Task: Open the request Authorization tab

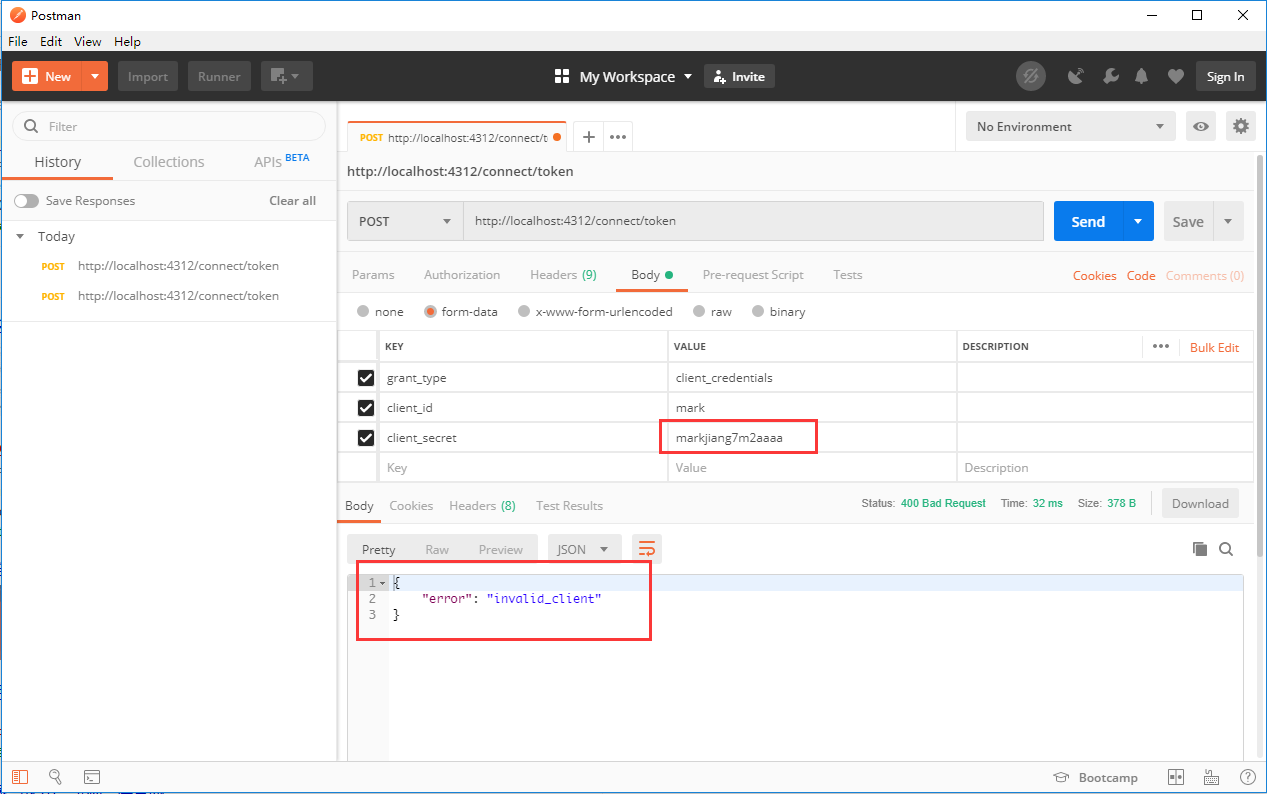Action: [x=462, y=275]
